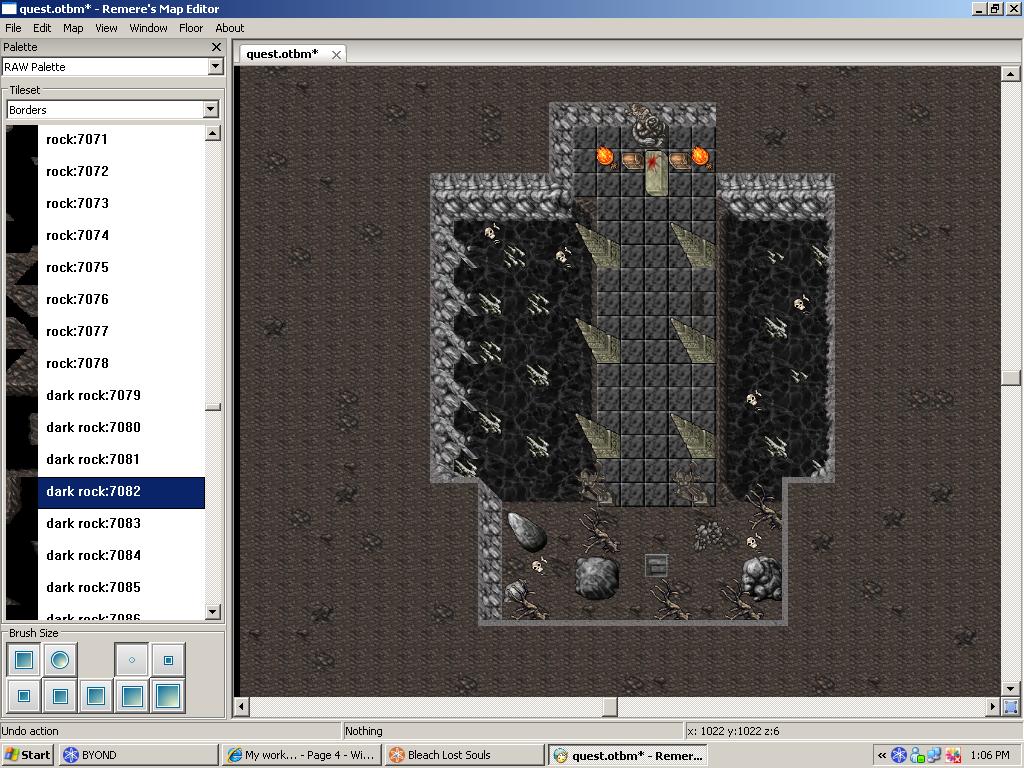Image resolution: width=1024 pixels, height=768 pixels.
Task: Select dark rock:7080 in the list
Action: (x=105, y=427)
